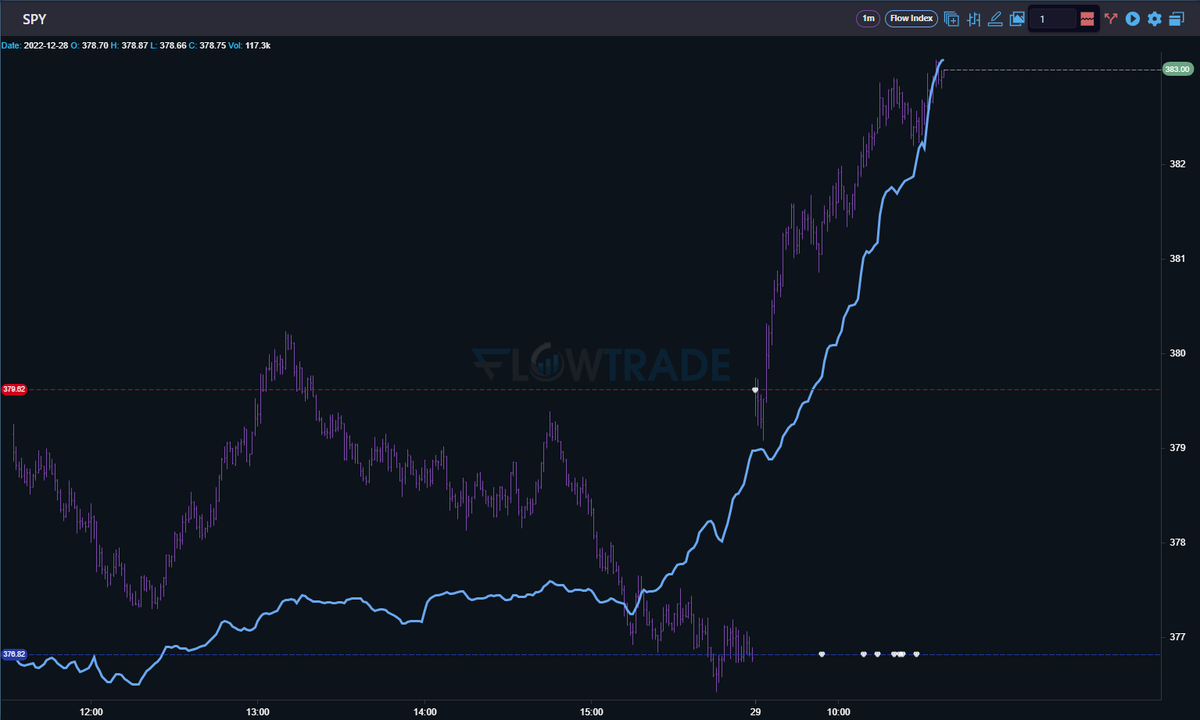Click the red branching arrows icon
The height and width of the screenshot is (720, 1200).
(1111, 18)
